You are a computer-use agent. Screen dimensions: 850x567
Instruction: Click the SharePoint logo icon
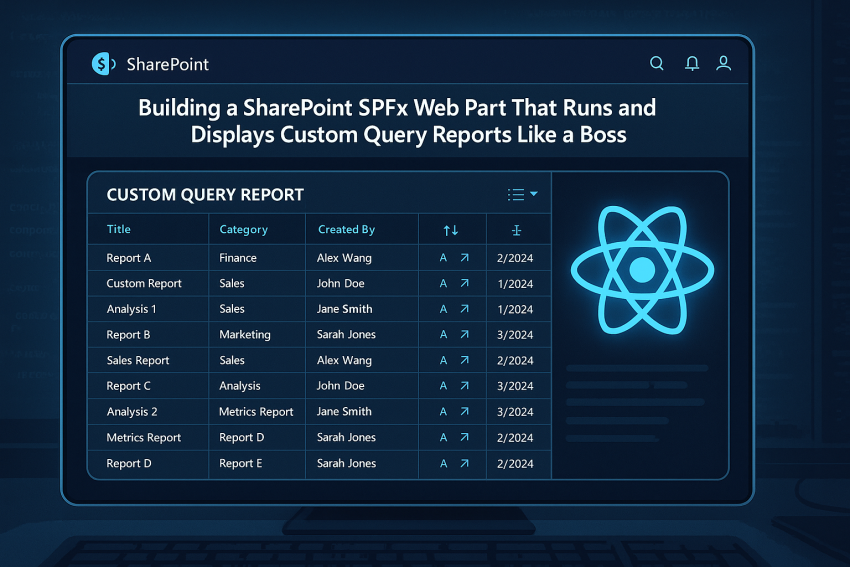pos(104,64)
